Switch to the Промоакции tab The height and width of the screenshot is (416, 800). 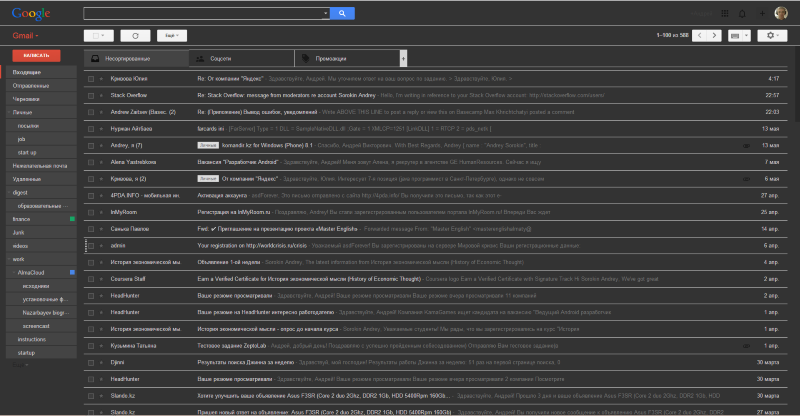point(347,59)
